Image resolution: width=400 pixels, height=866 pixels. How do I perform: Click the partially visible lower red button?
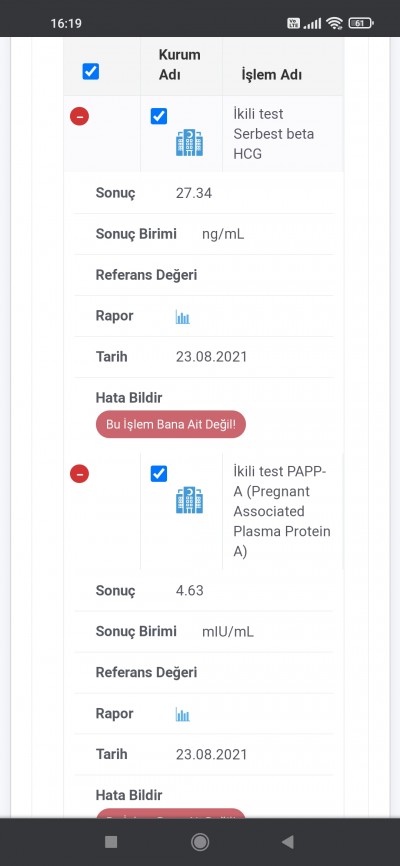(x=171, y=813)
